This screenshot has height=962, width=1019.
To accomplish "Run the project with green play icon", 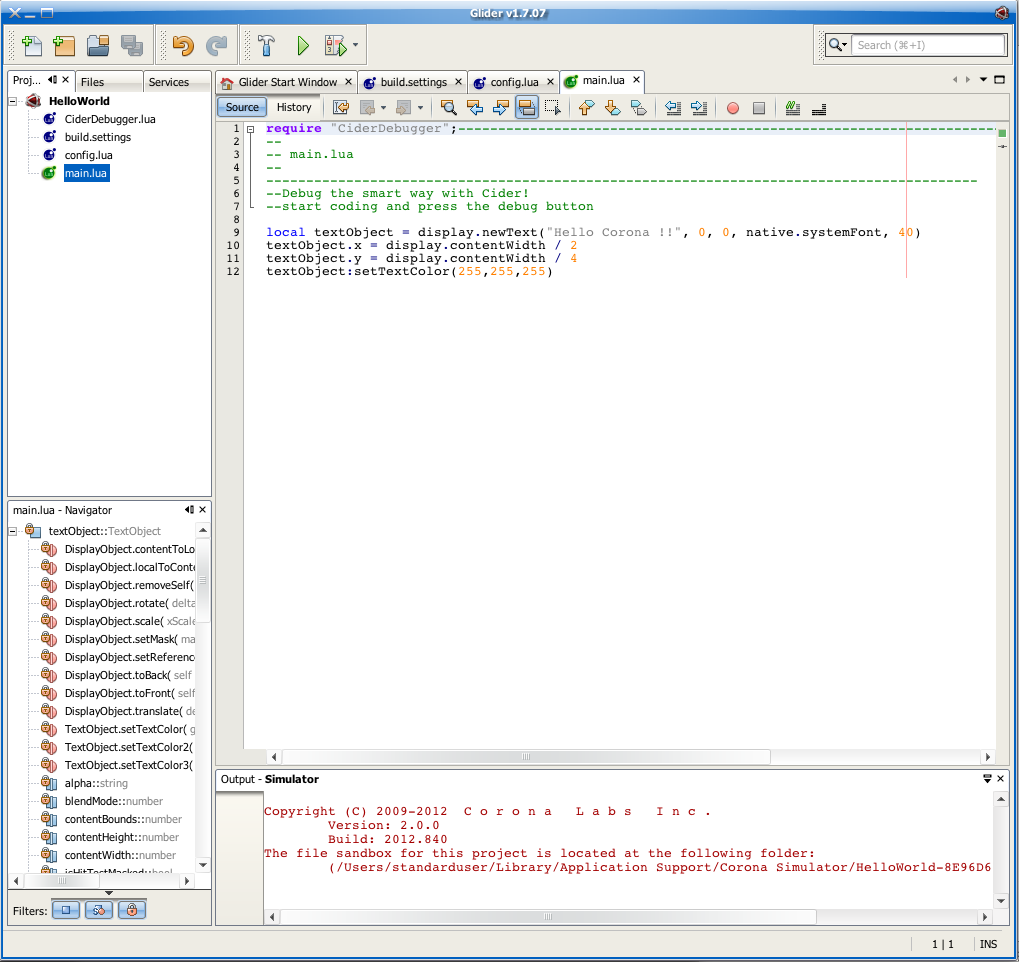I will (302, 45).
